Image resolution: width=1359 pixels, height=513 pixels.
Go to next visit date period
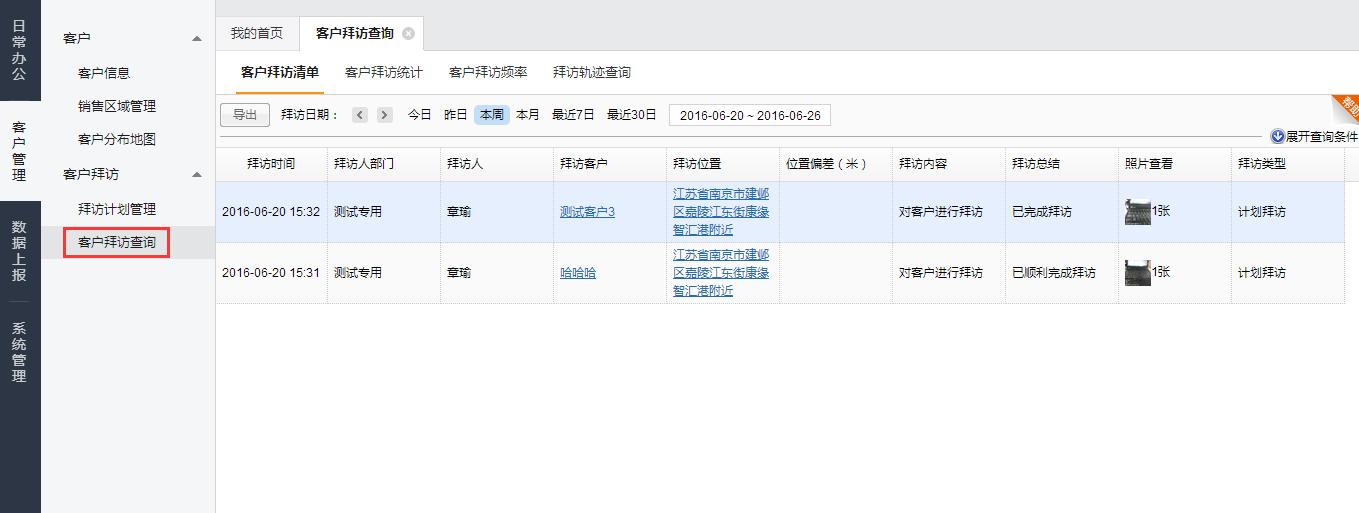(x=385, y=115)
